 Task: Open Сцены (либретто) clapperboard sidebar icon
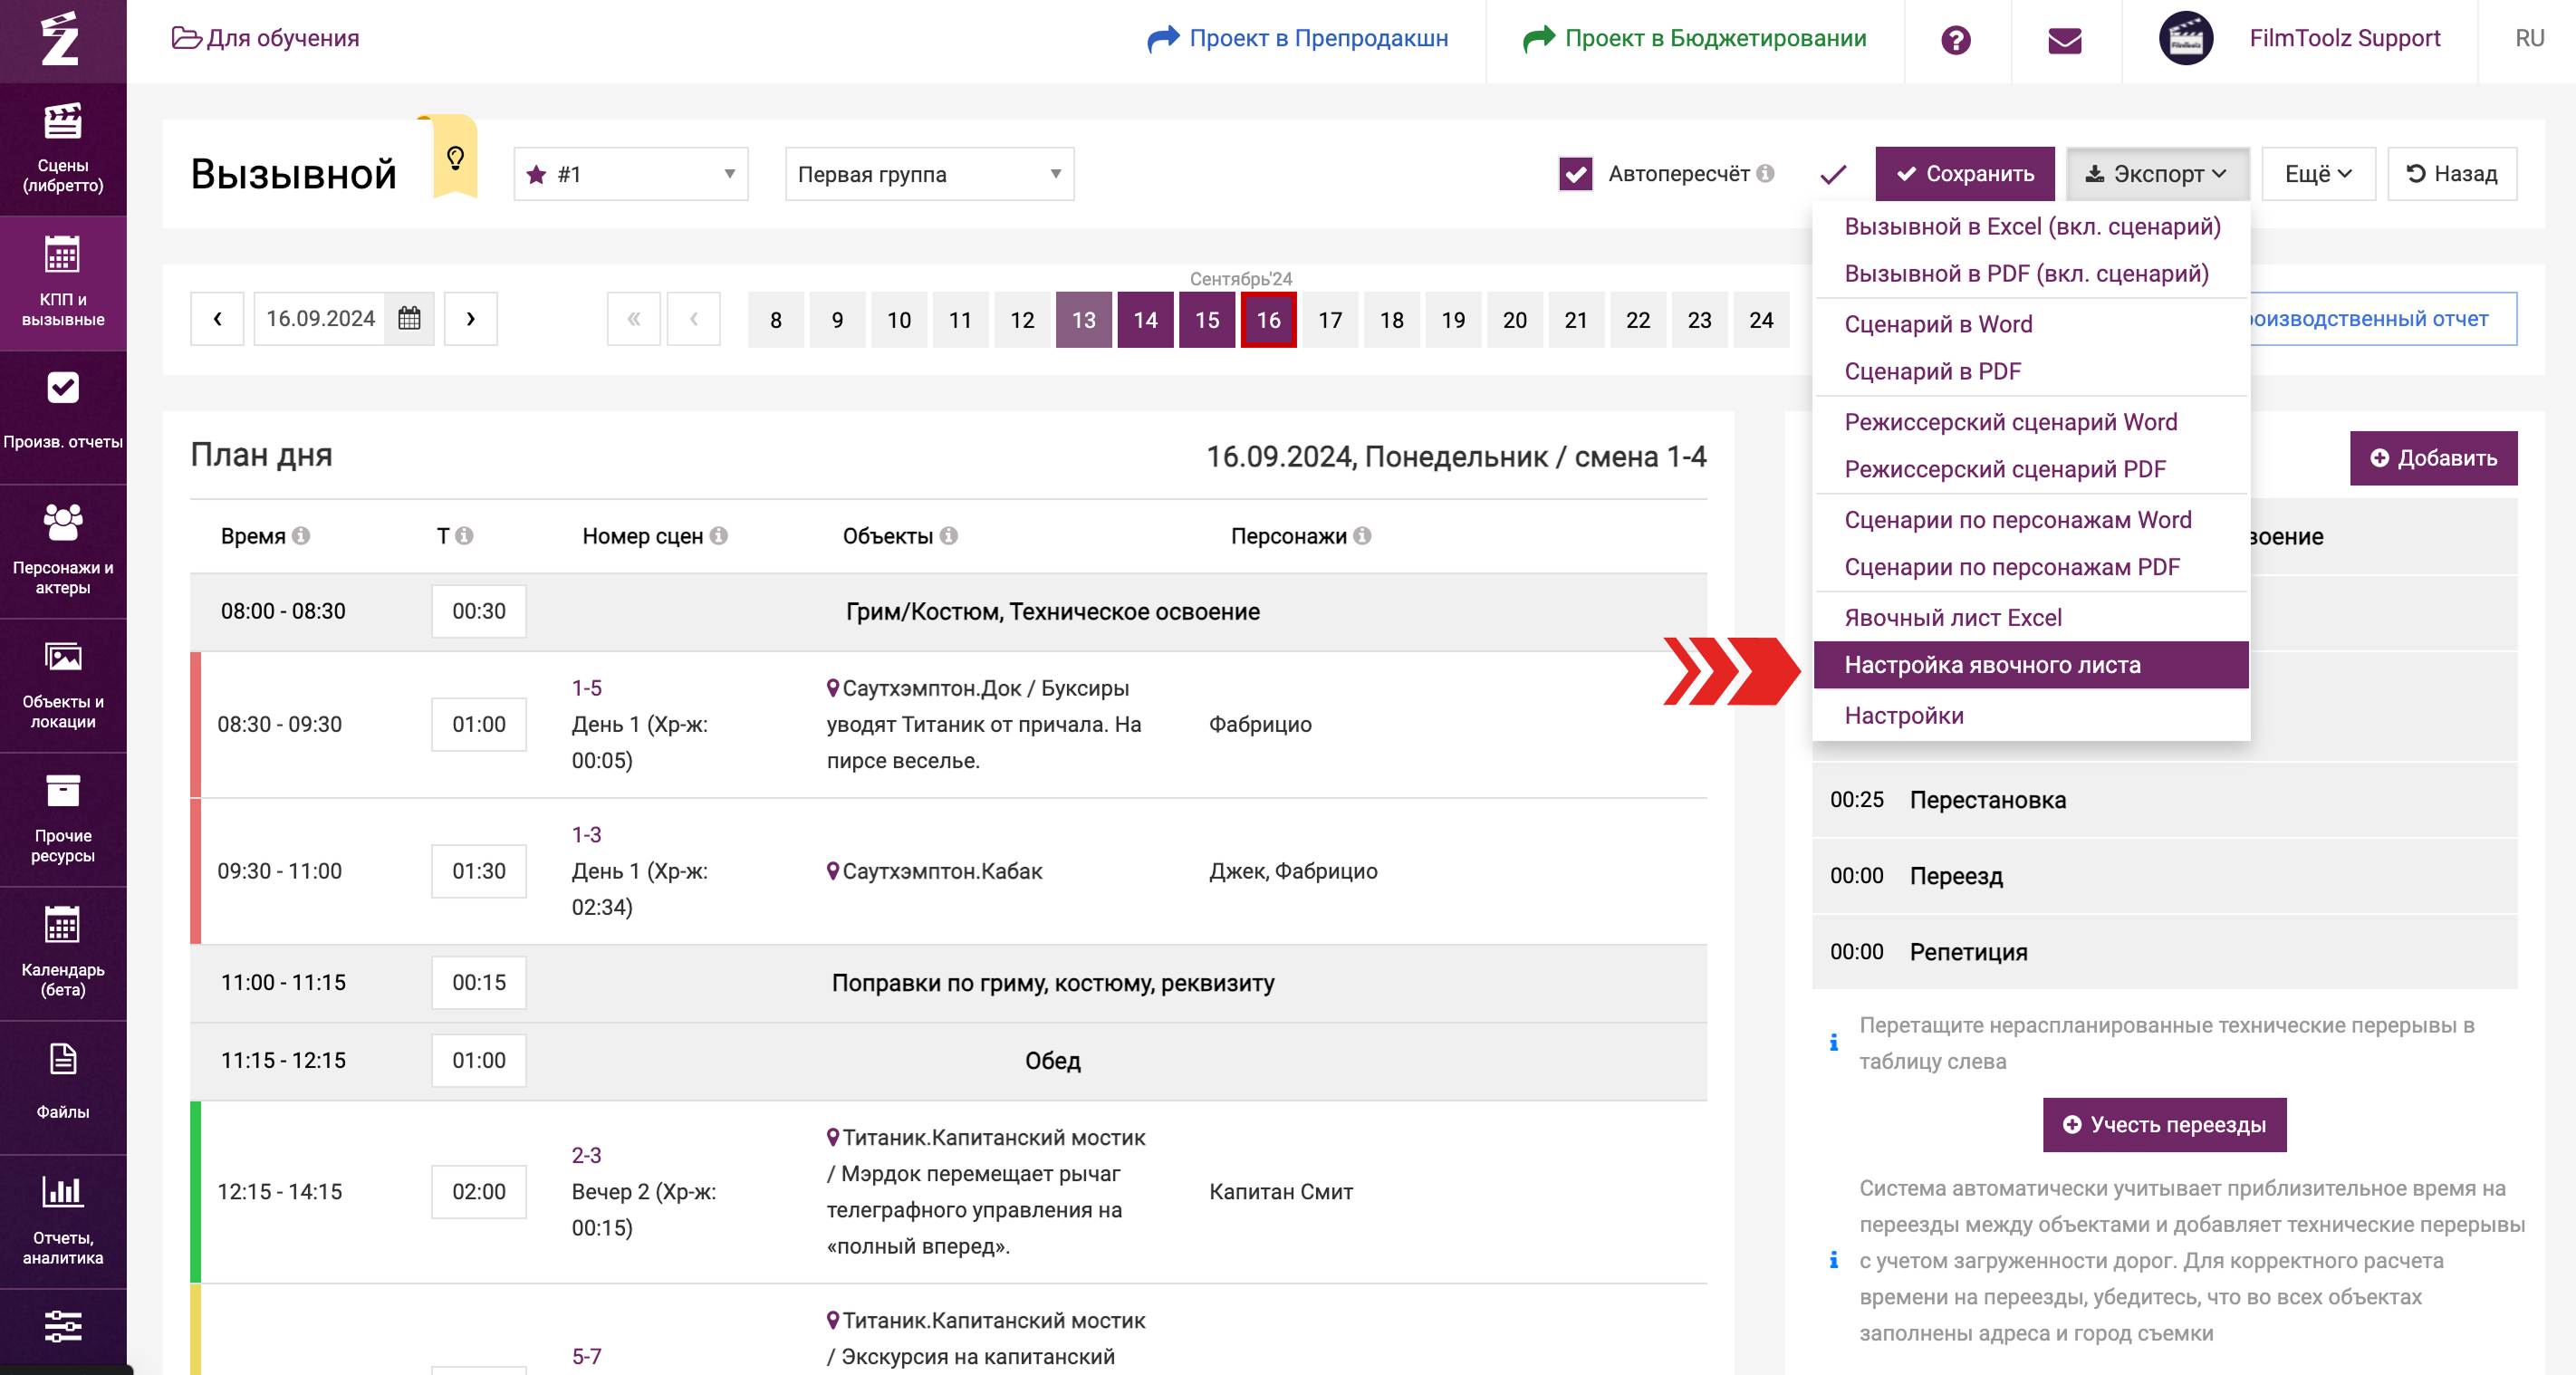coord(62,122)
